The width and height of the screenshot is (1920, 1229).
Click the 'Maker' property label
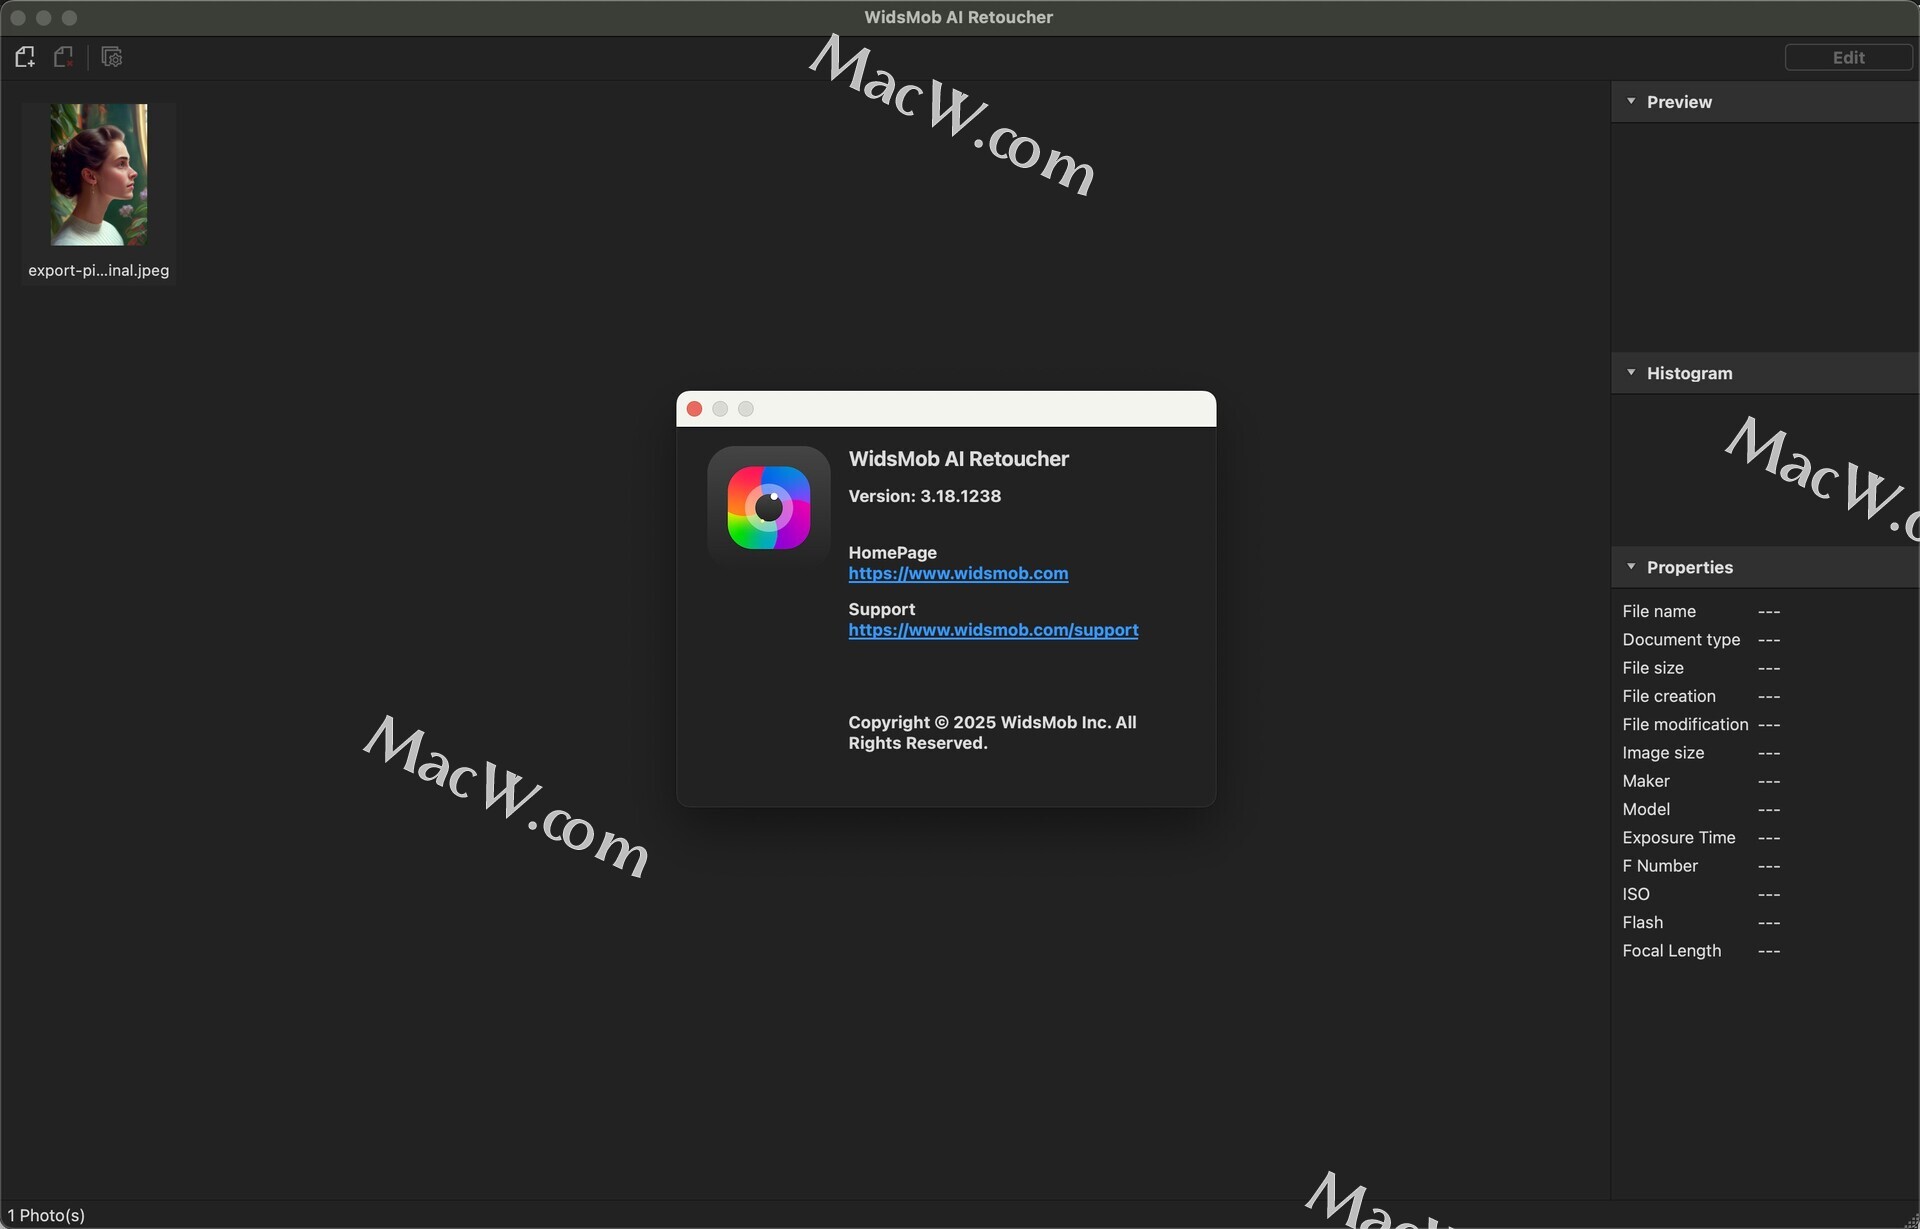(x=1646, y=781)
